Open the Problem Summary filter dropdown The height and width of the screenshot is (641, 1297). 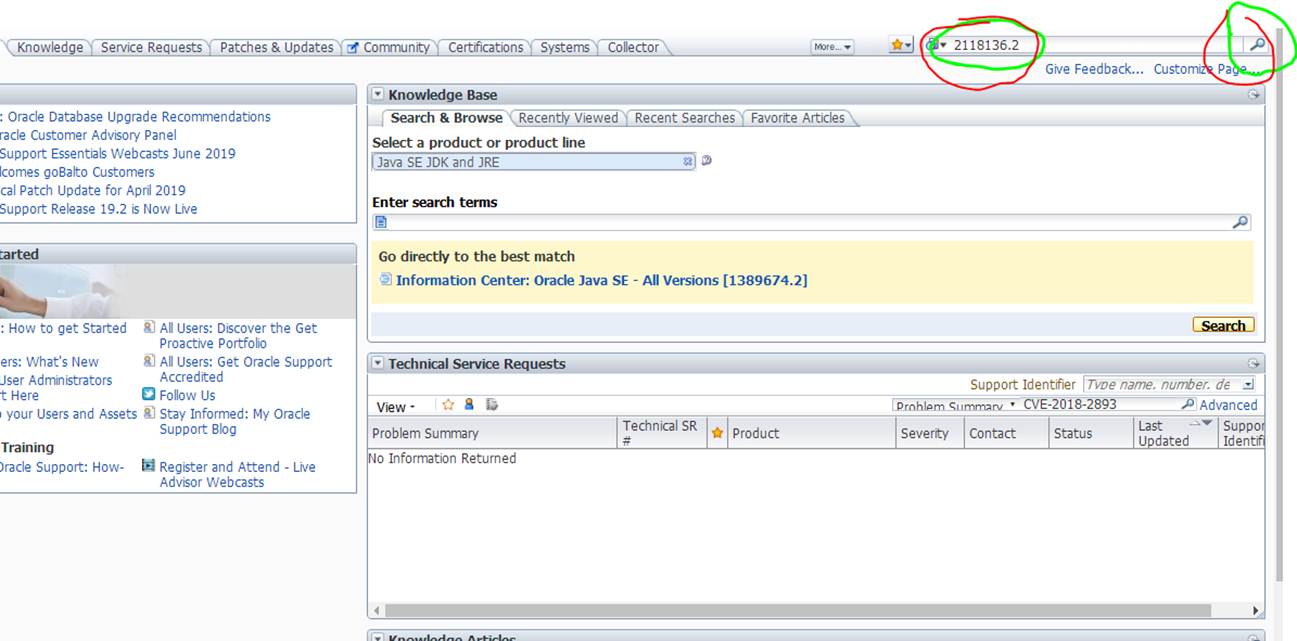(x=1012, y=405)
